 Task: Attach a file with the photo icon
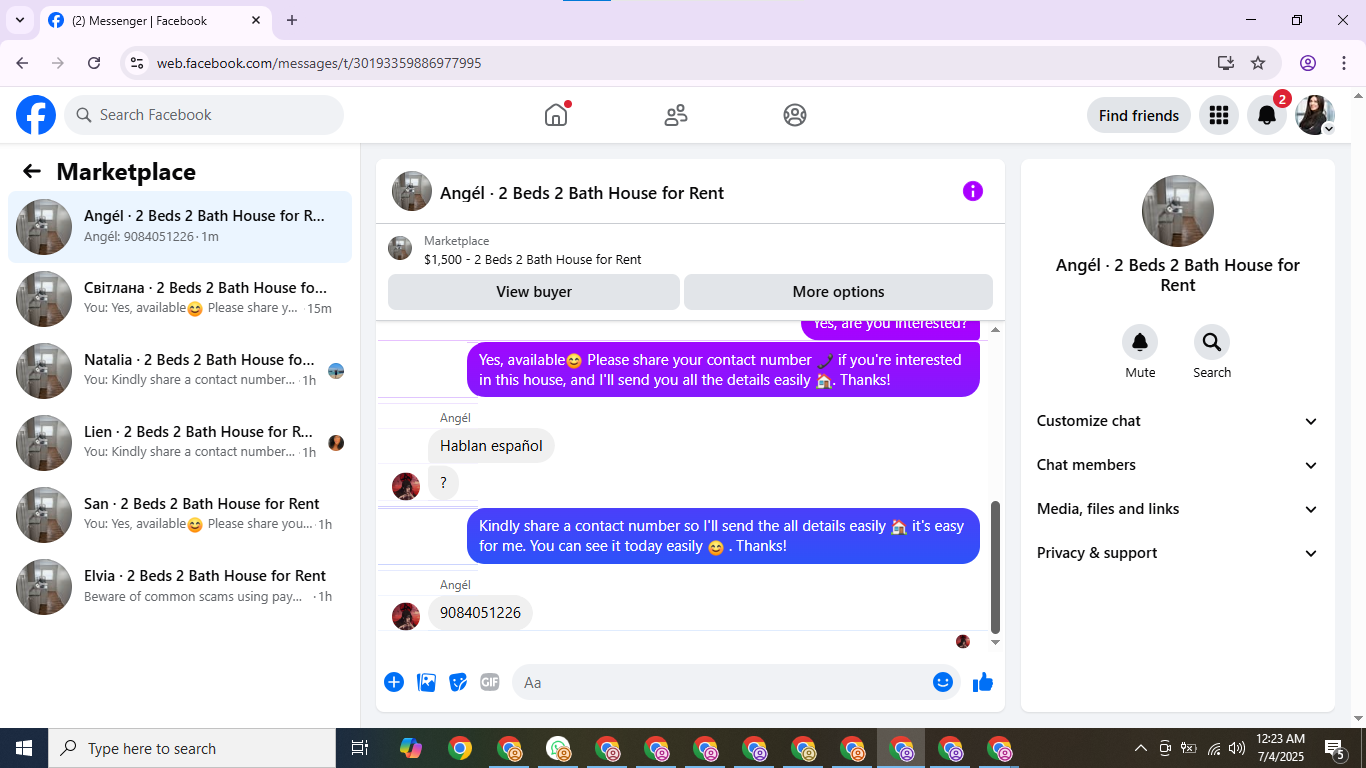coord(426,682)
